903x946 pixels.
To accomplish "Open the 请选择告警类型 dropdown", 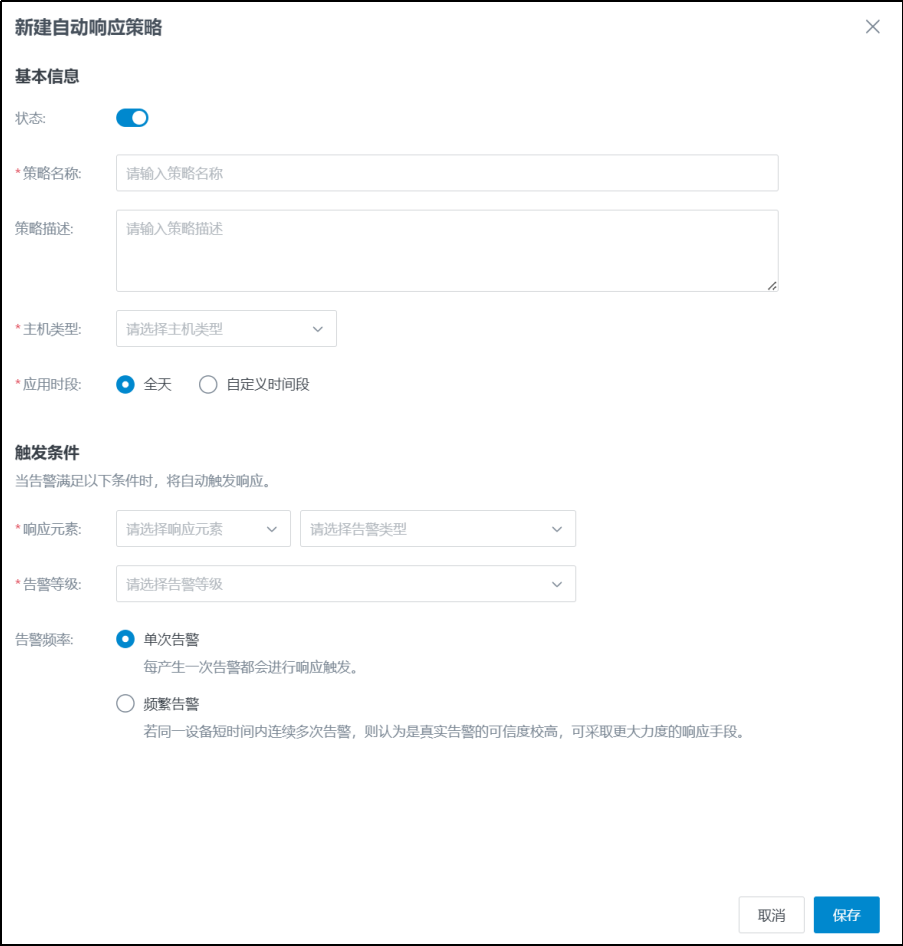I will [438, 529].
